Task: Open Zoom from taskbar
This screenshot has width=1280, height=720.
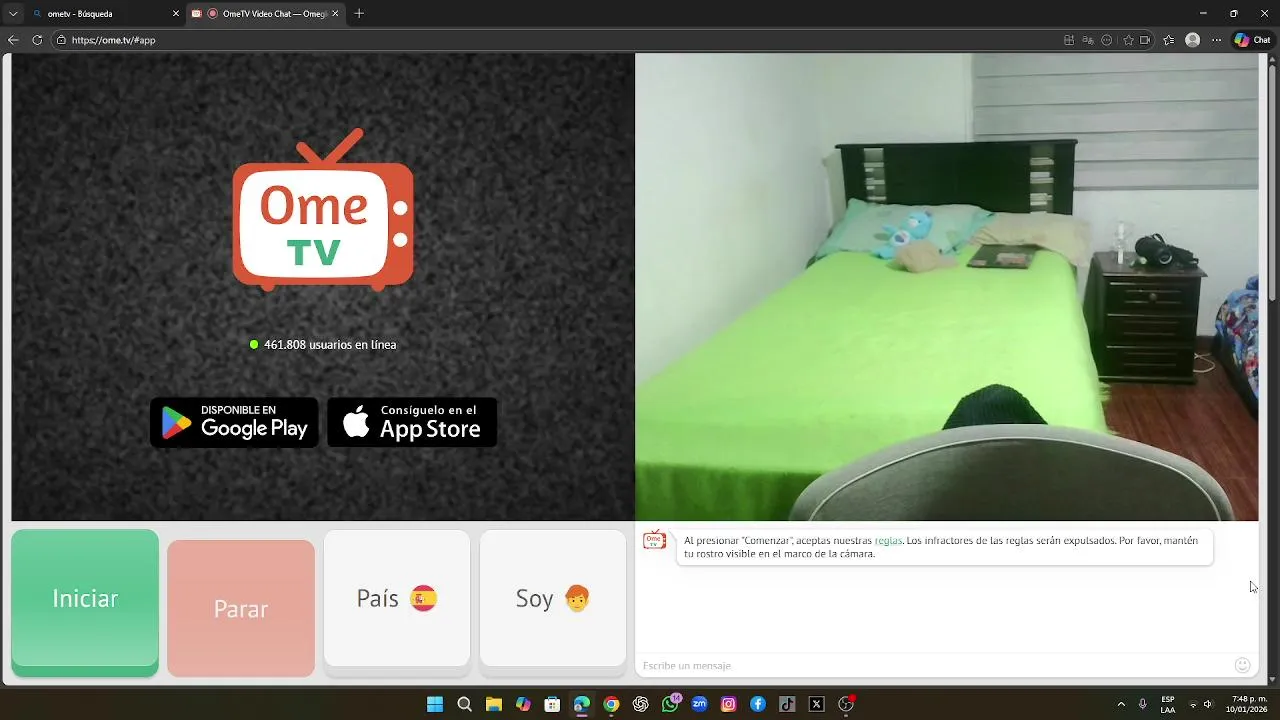Action: tap(699, 704)
